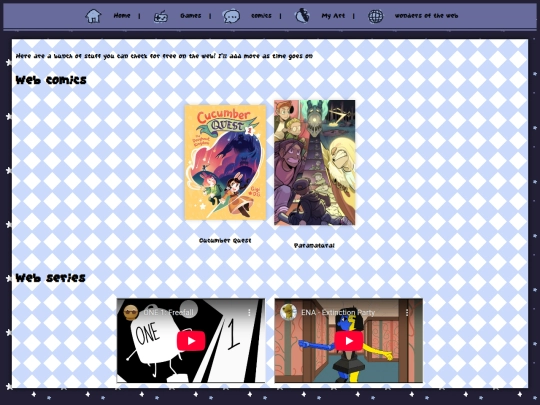Play the ENA - Extinction Party video
This screenshot has height=405, width=540.
[349, 341]
